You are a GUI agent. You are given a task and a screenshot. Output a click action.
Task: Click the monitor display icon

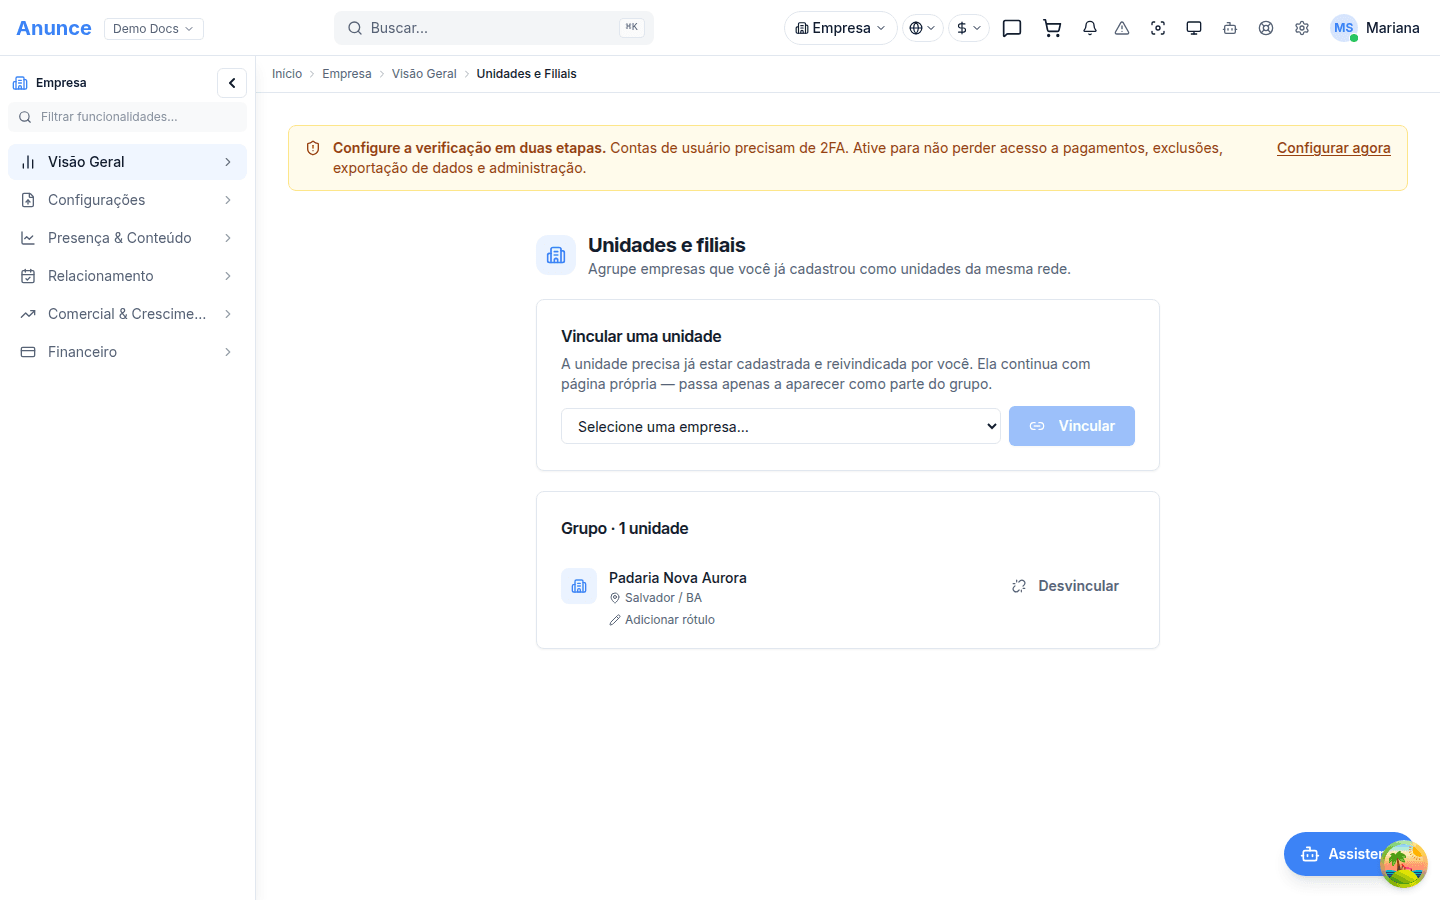click(1194, 28)
